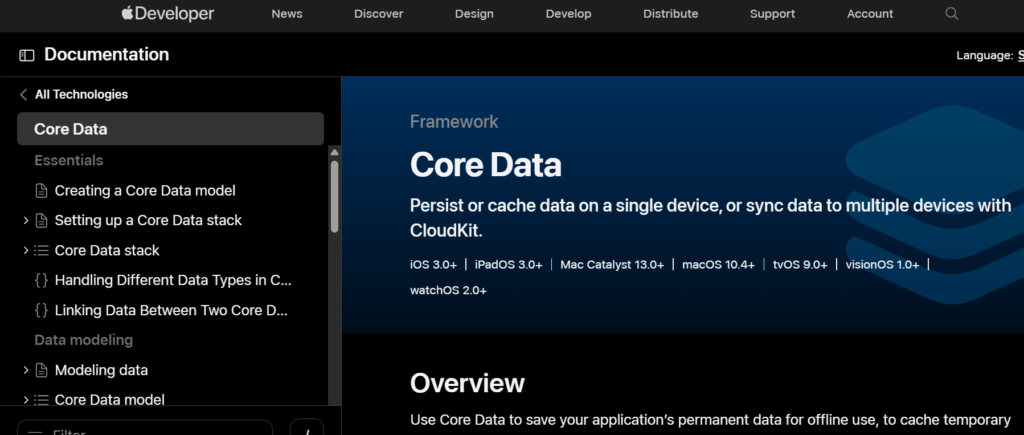
Task: Select Core Data in the sidebar
Action: click(x=170, y=129)
